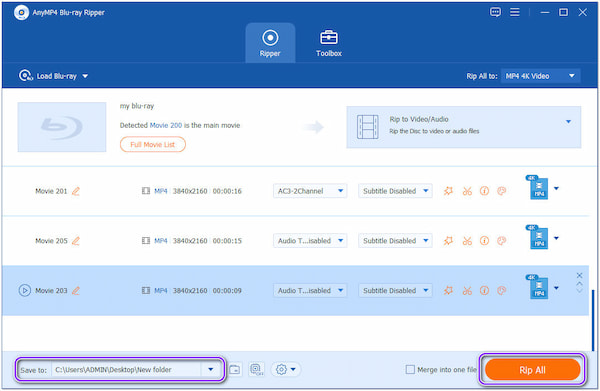The image size is (600, 391).
Task: Enable Merge into one file checkbox
Action: 410,370
